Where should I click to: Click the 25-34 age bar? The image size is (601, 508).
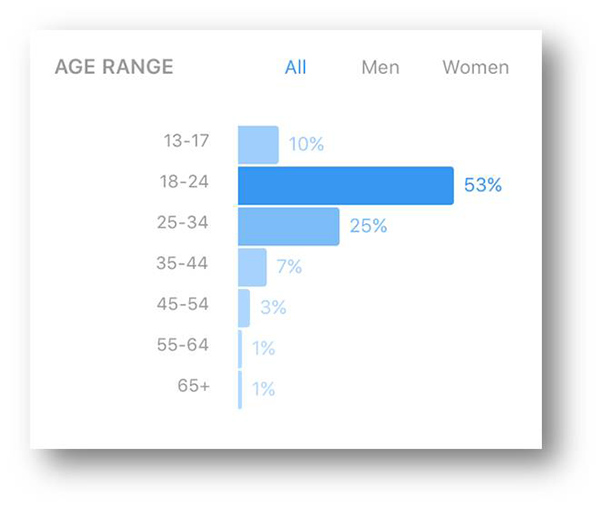click(289, 226)
